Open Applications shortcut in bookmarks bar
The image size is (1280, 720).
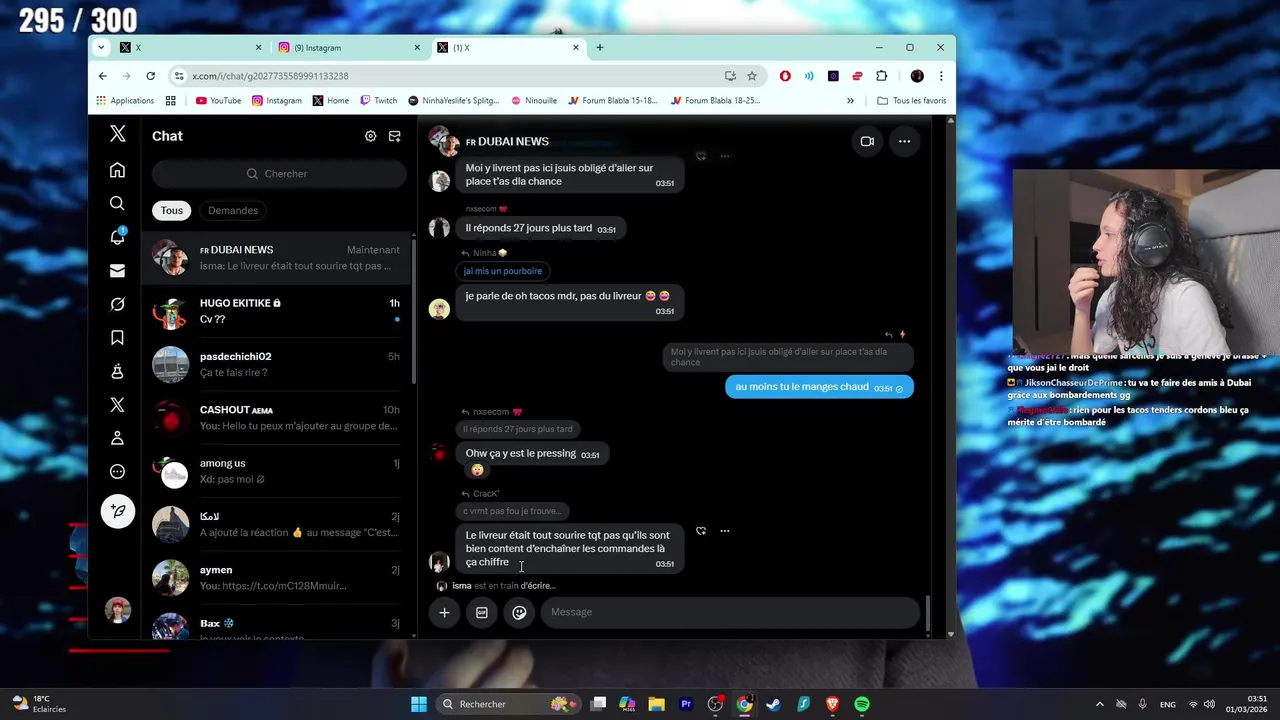(x=125, y=100)
